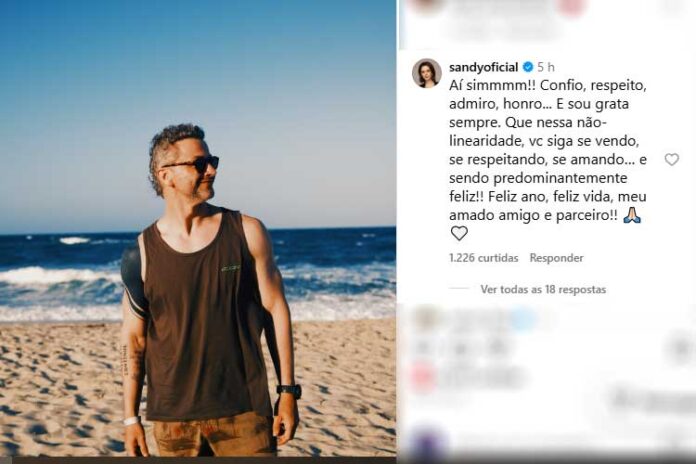The width and height of the screenshot is (696, 464).
Task: Open blurred brown avatar at top of comments
Action: (x=426, y=7)
